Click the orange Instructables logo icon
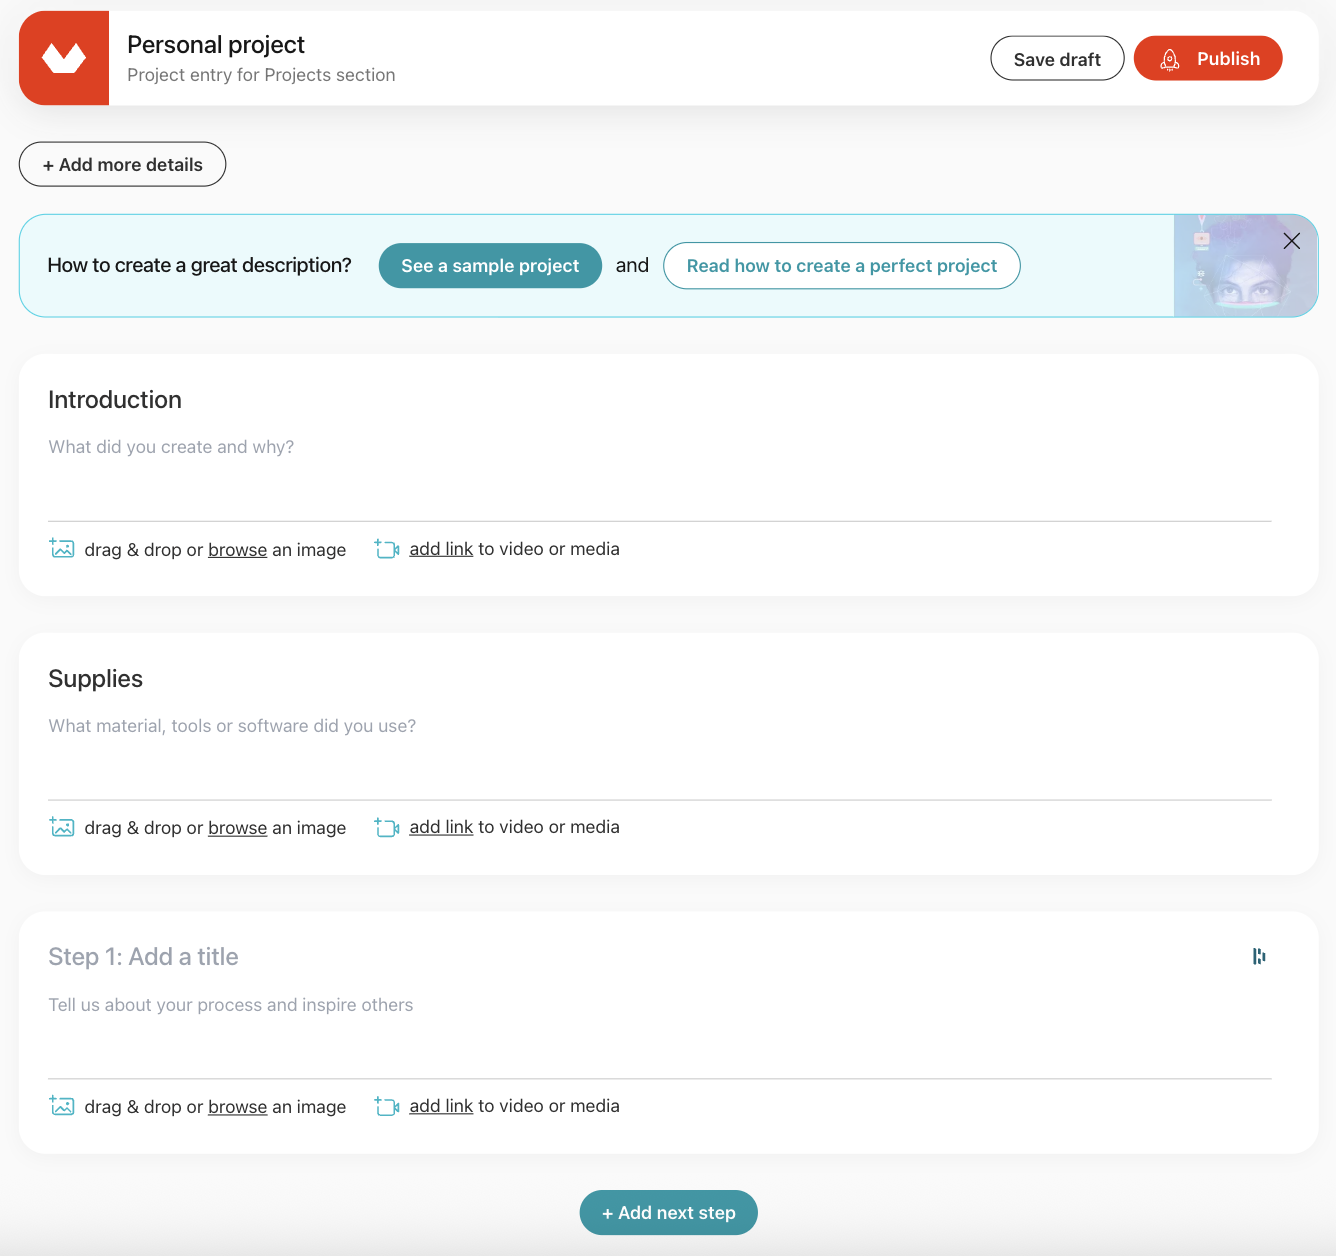The width and height of the screenshot is (1336, 1256). click(x=64, y=58)
